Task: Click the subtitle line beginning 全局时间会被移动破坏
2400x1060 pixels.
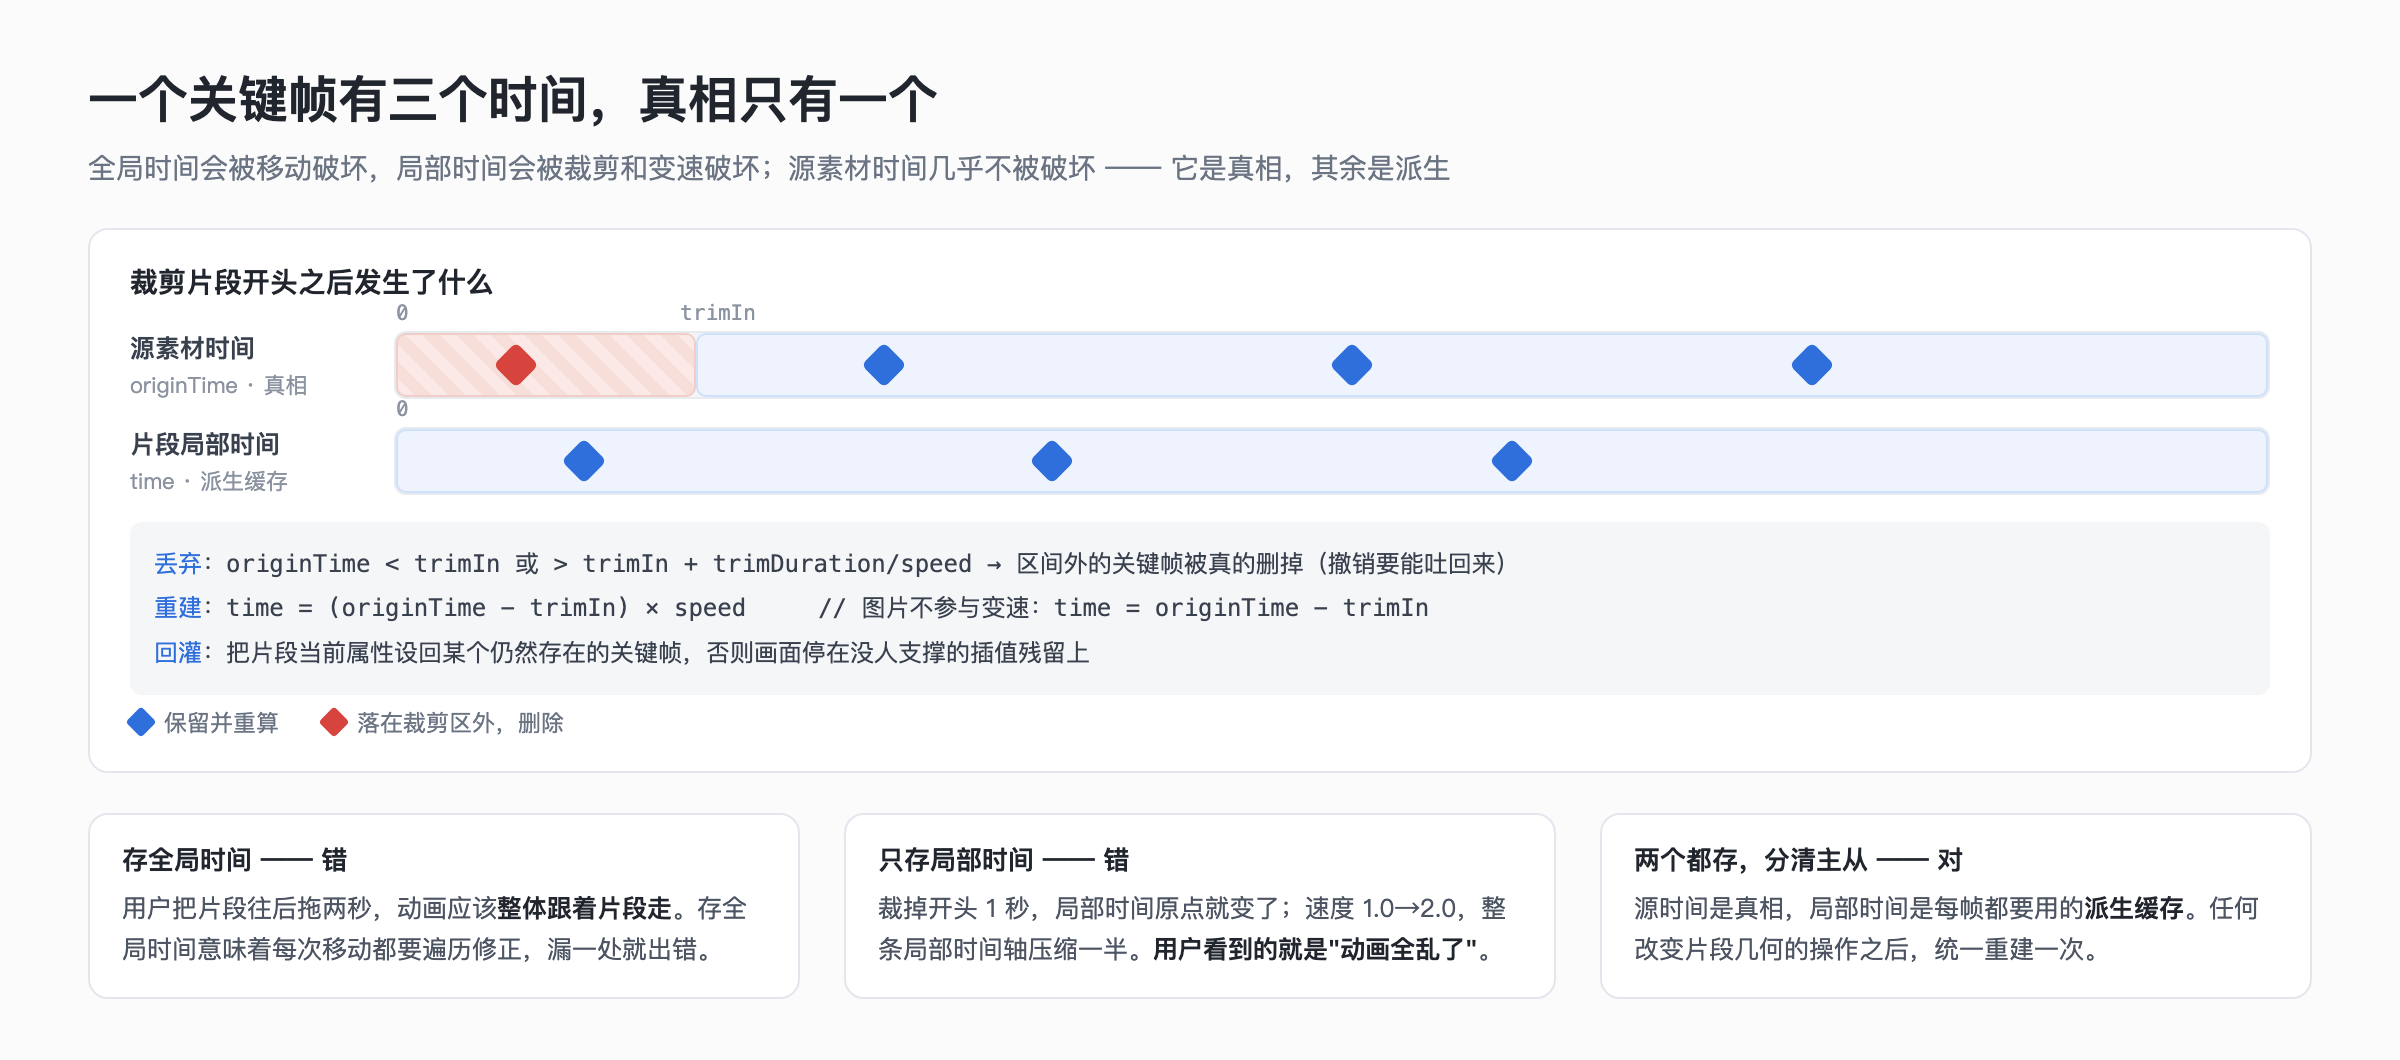Action: click(769, 168)
